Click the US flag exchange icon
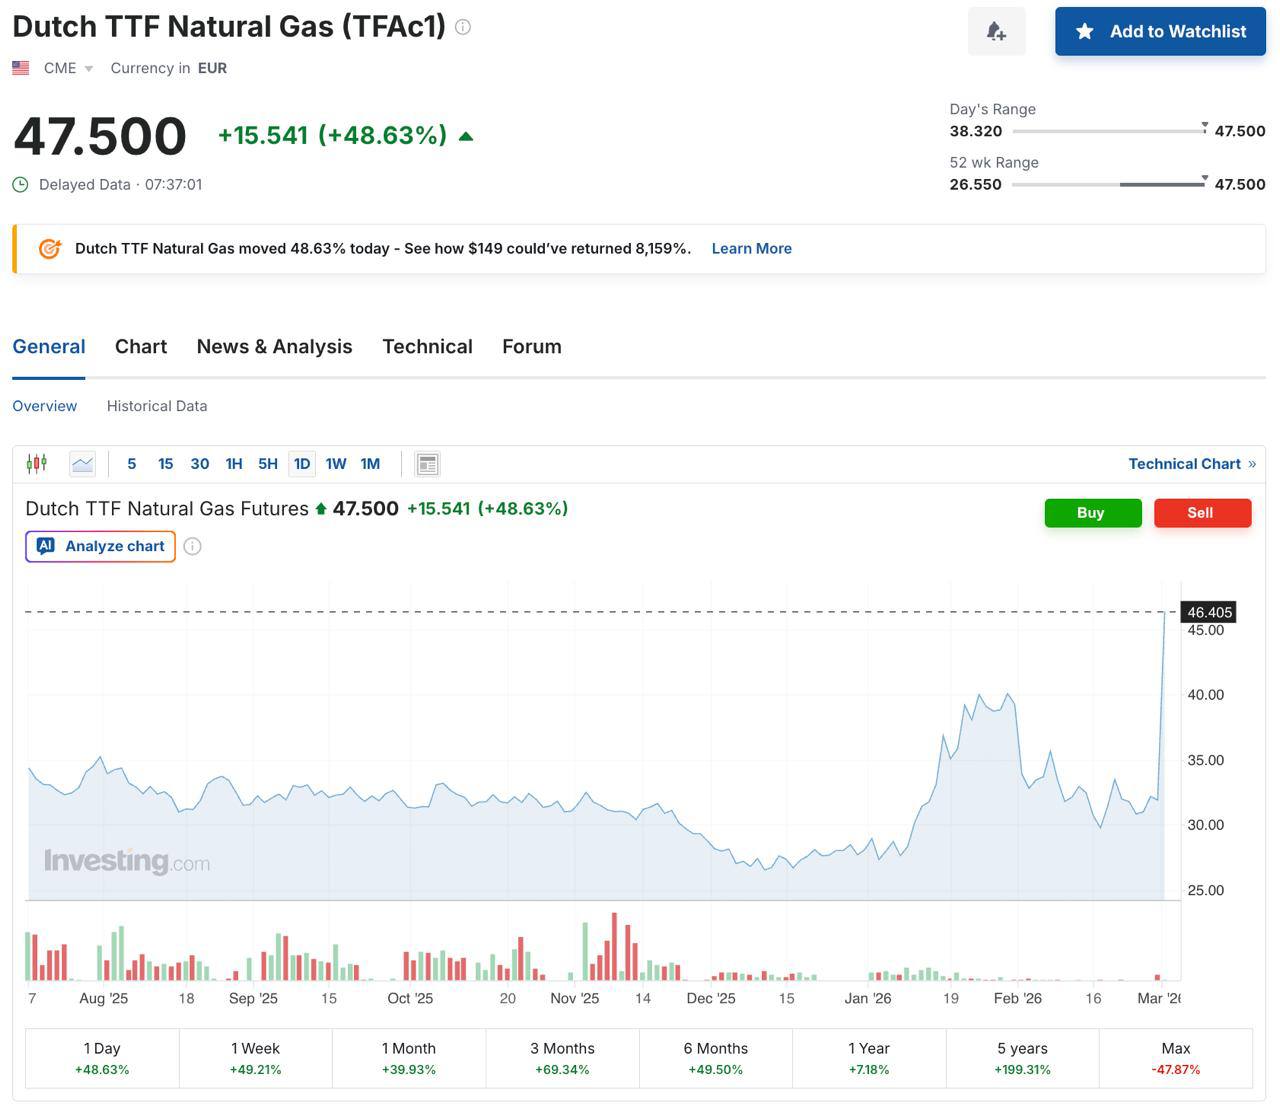 (21, 68)
